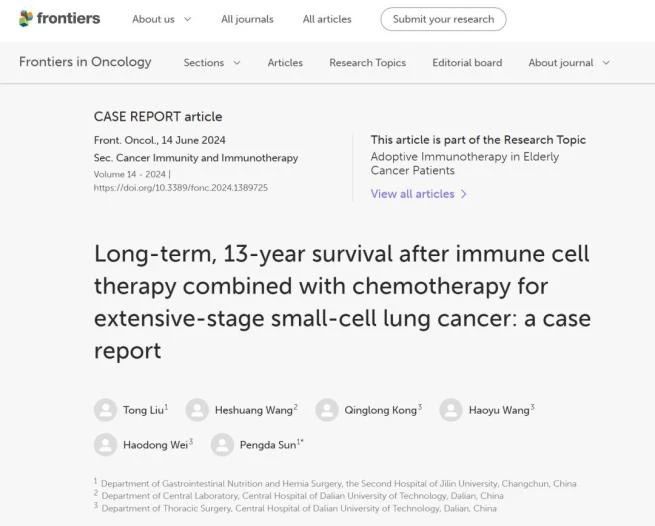Open All journals from top navigation
The image size is (655, 526).
[247, 19]
